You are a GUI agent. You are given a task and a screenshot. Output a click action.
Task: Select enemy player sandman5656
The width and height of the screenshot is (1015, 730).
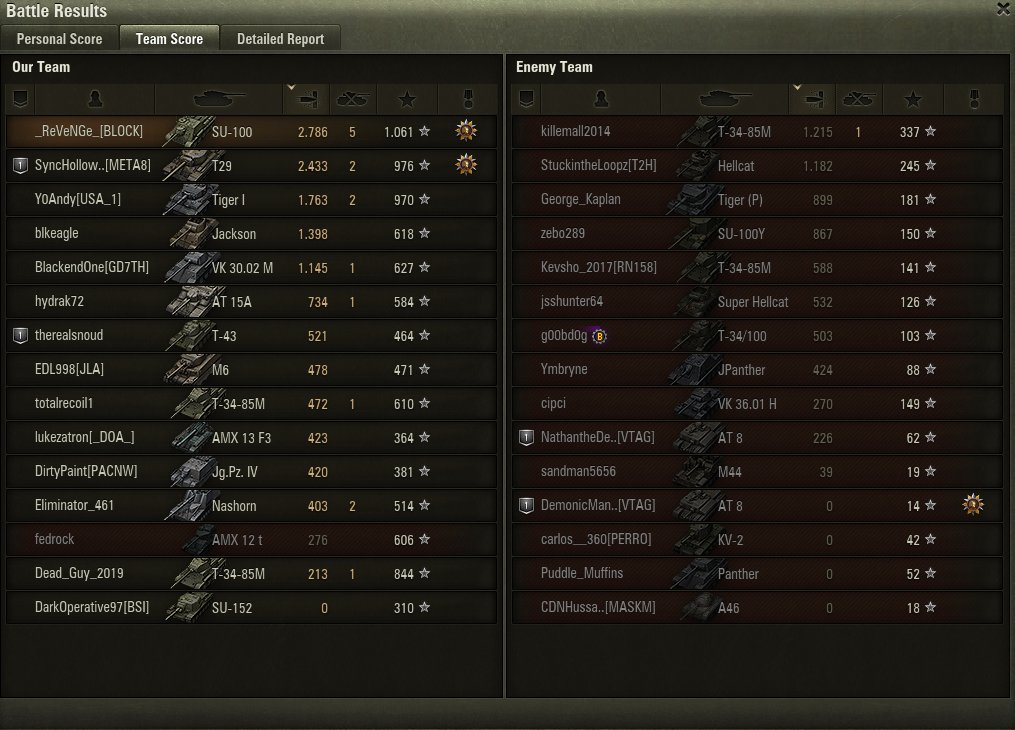tap(578, 471)
